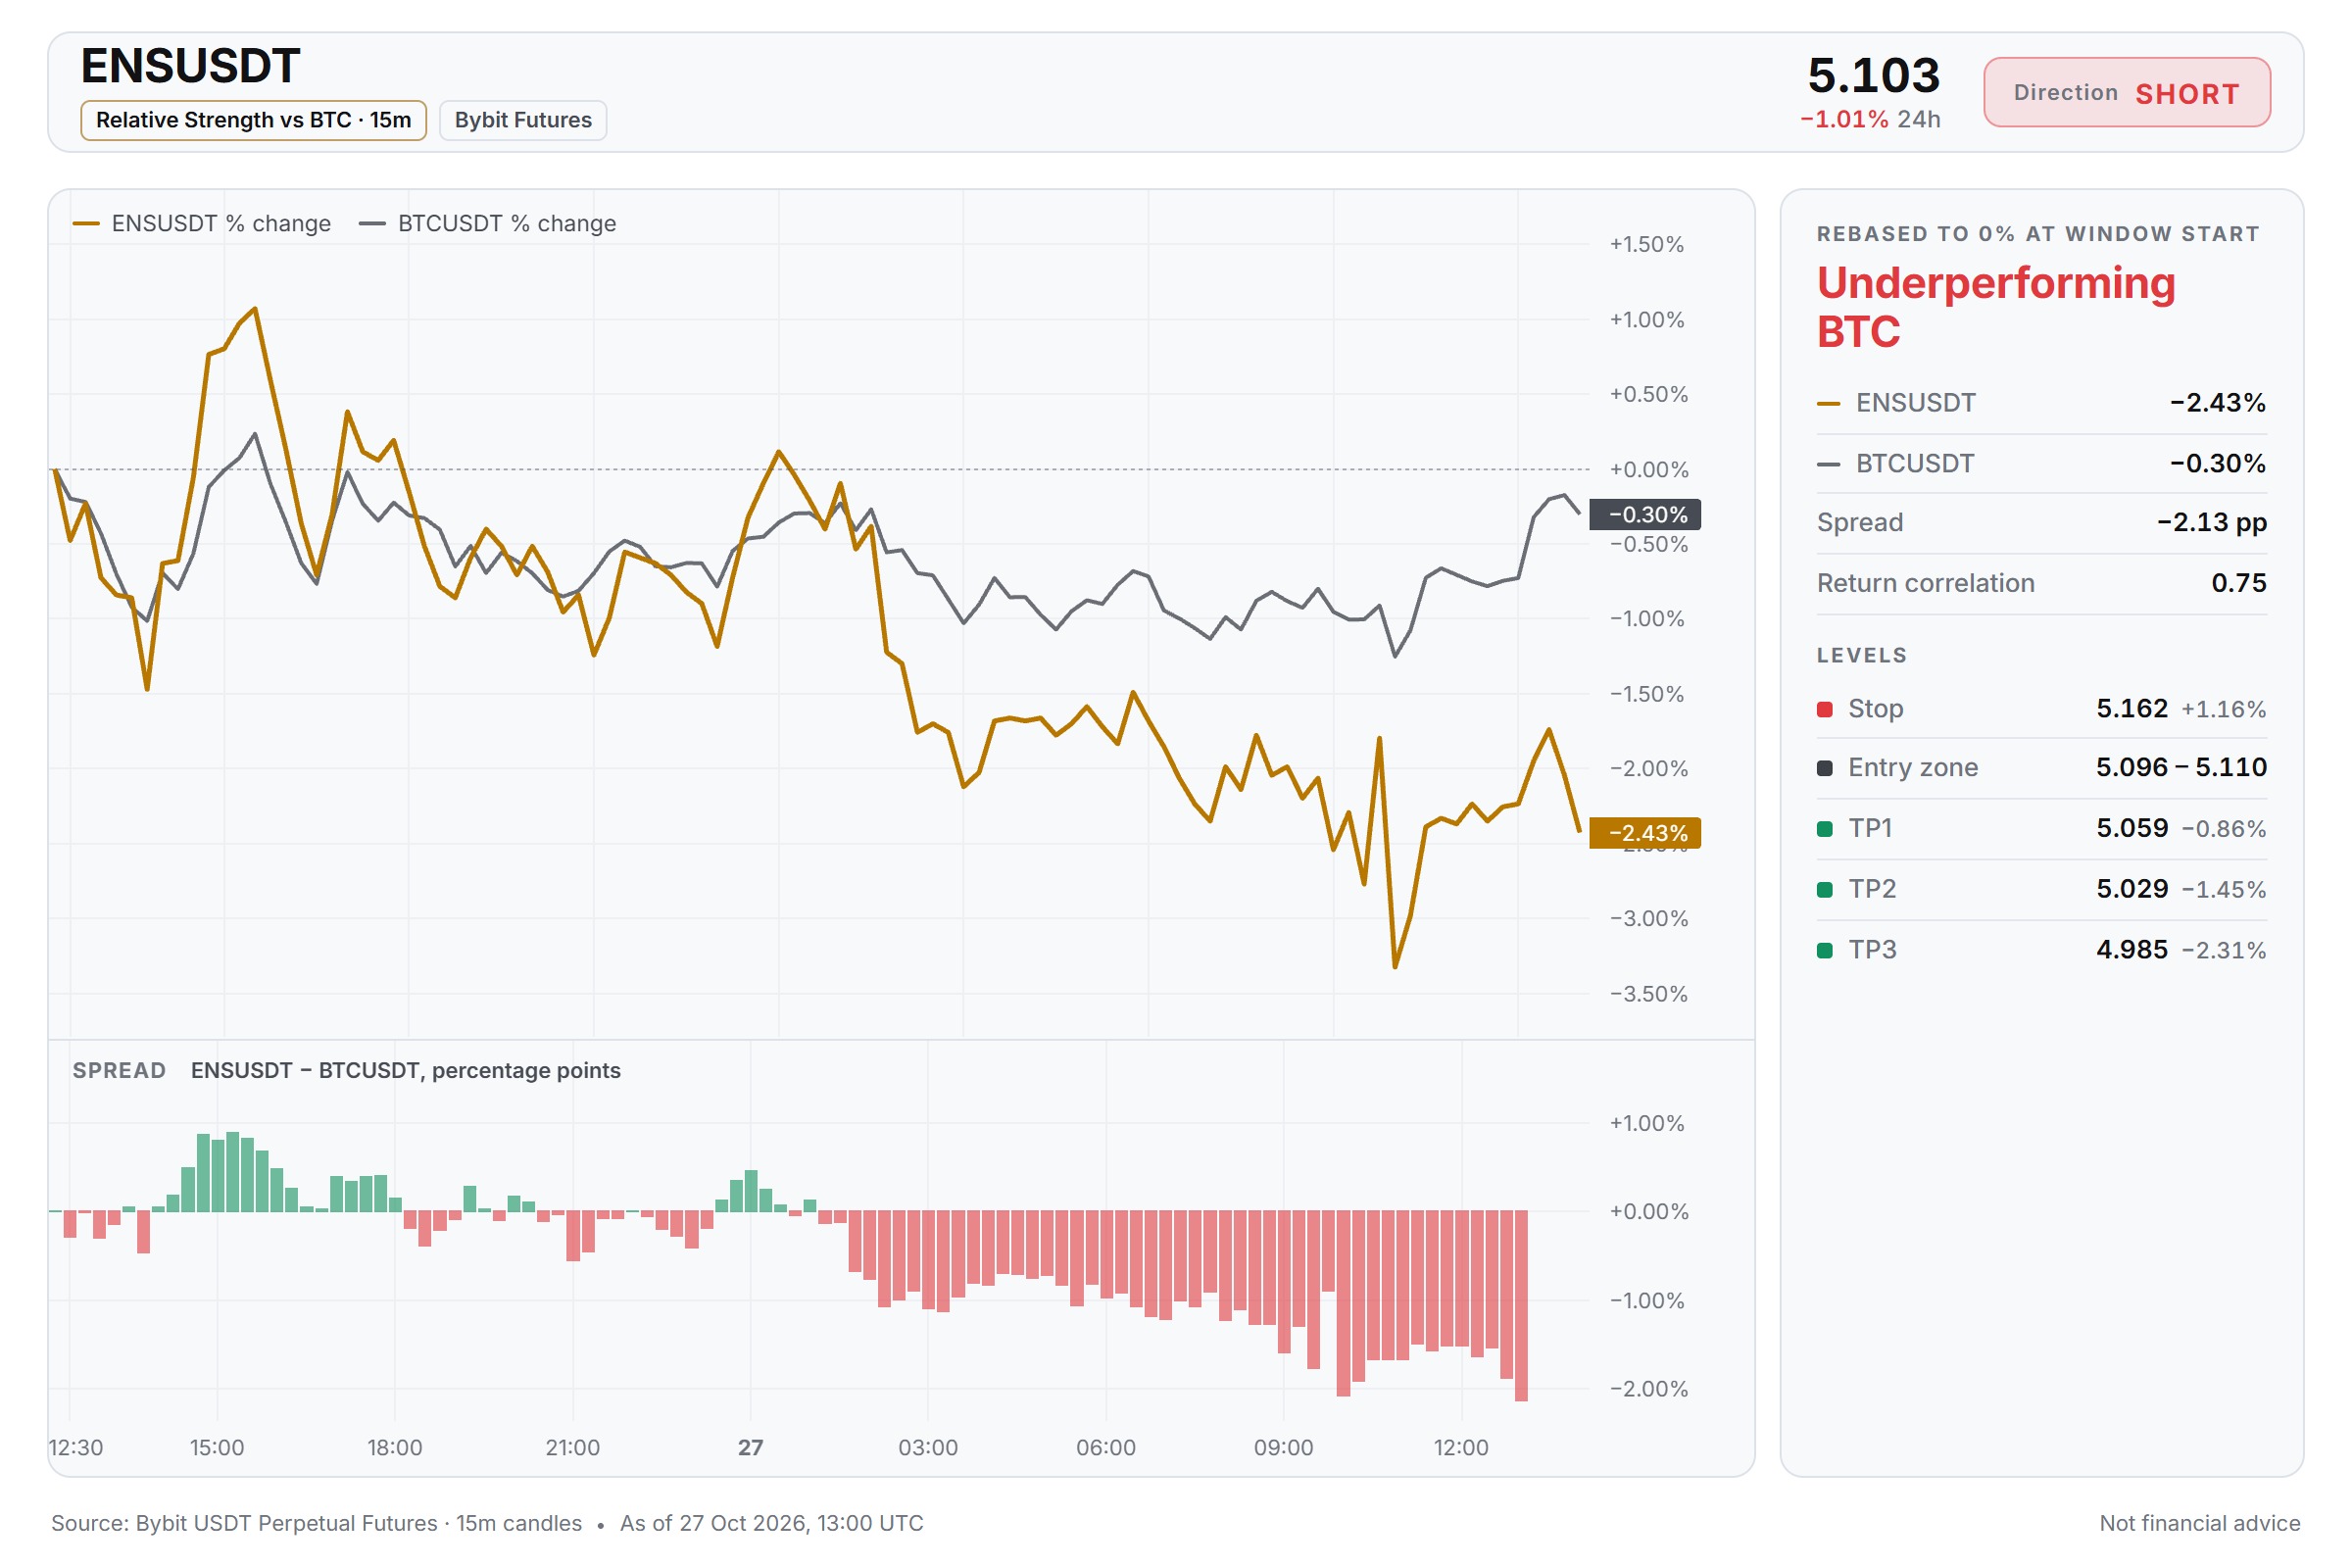Click the 5.103 current price
2352x1568 pixels.
pyautogui.click(x=1873, y=75)
